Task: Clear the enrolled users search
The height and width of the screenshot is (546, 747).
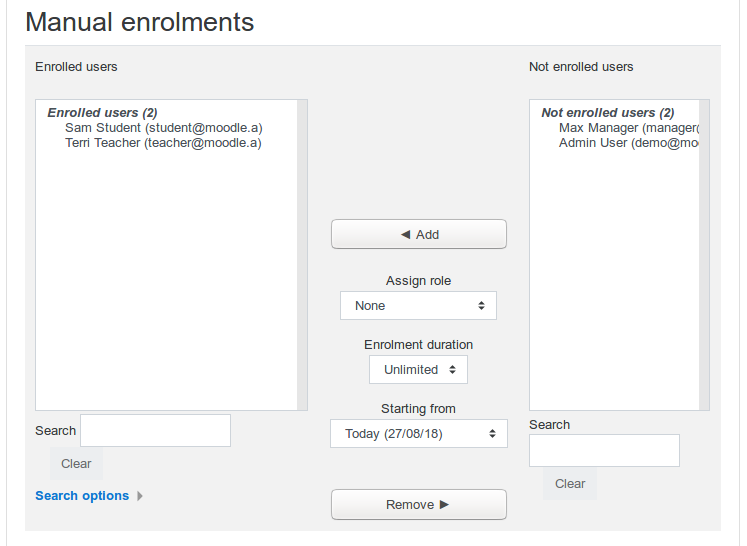Action: pos(76,464)
